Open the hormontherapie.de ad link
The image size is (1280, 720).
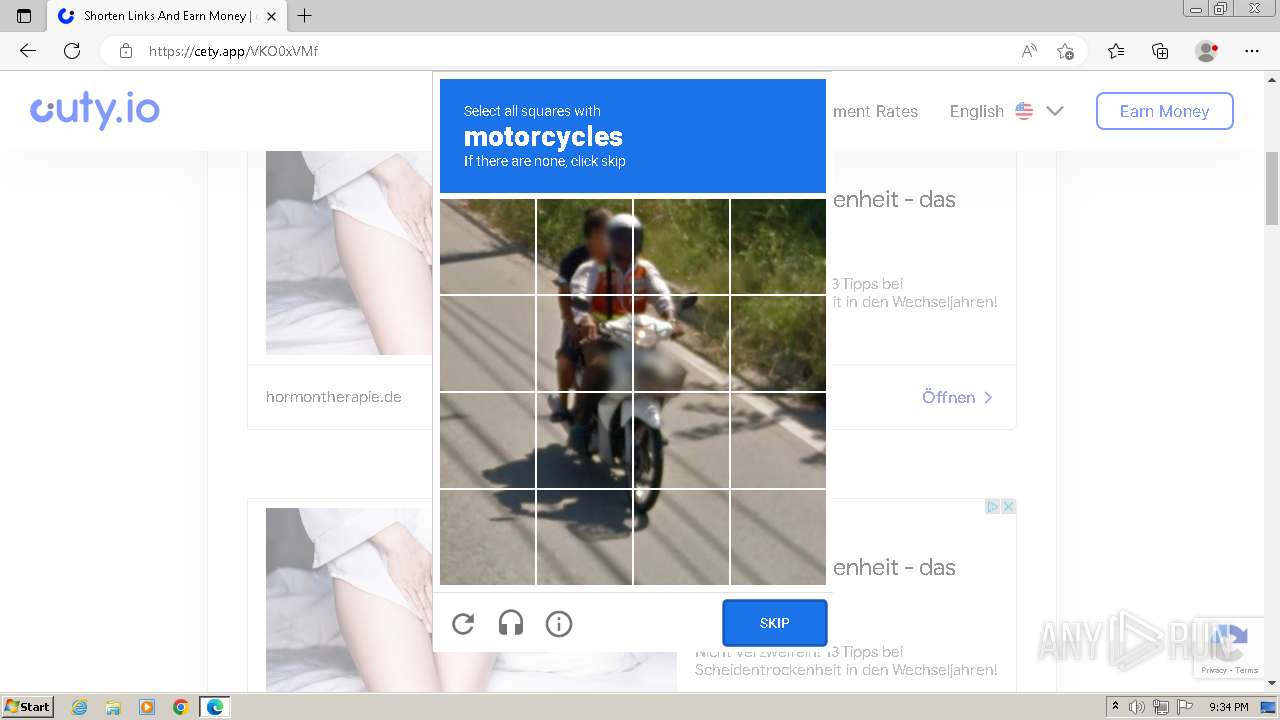click(334, 397)
